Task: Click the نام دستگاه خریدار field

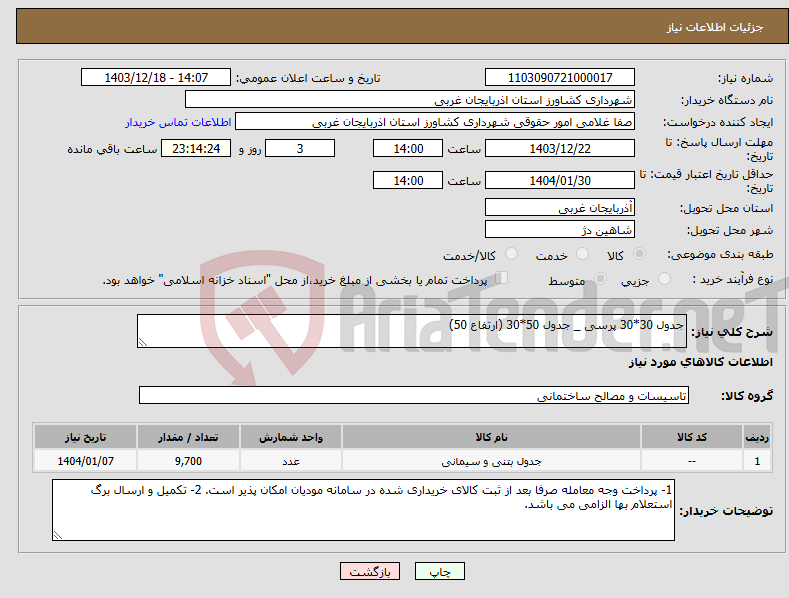Action: click(410, 99)
